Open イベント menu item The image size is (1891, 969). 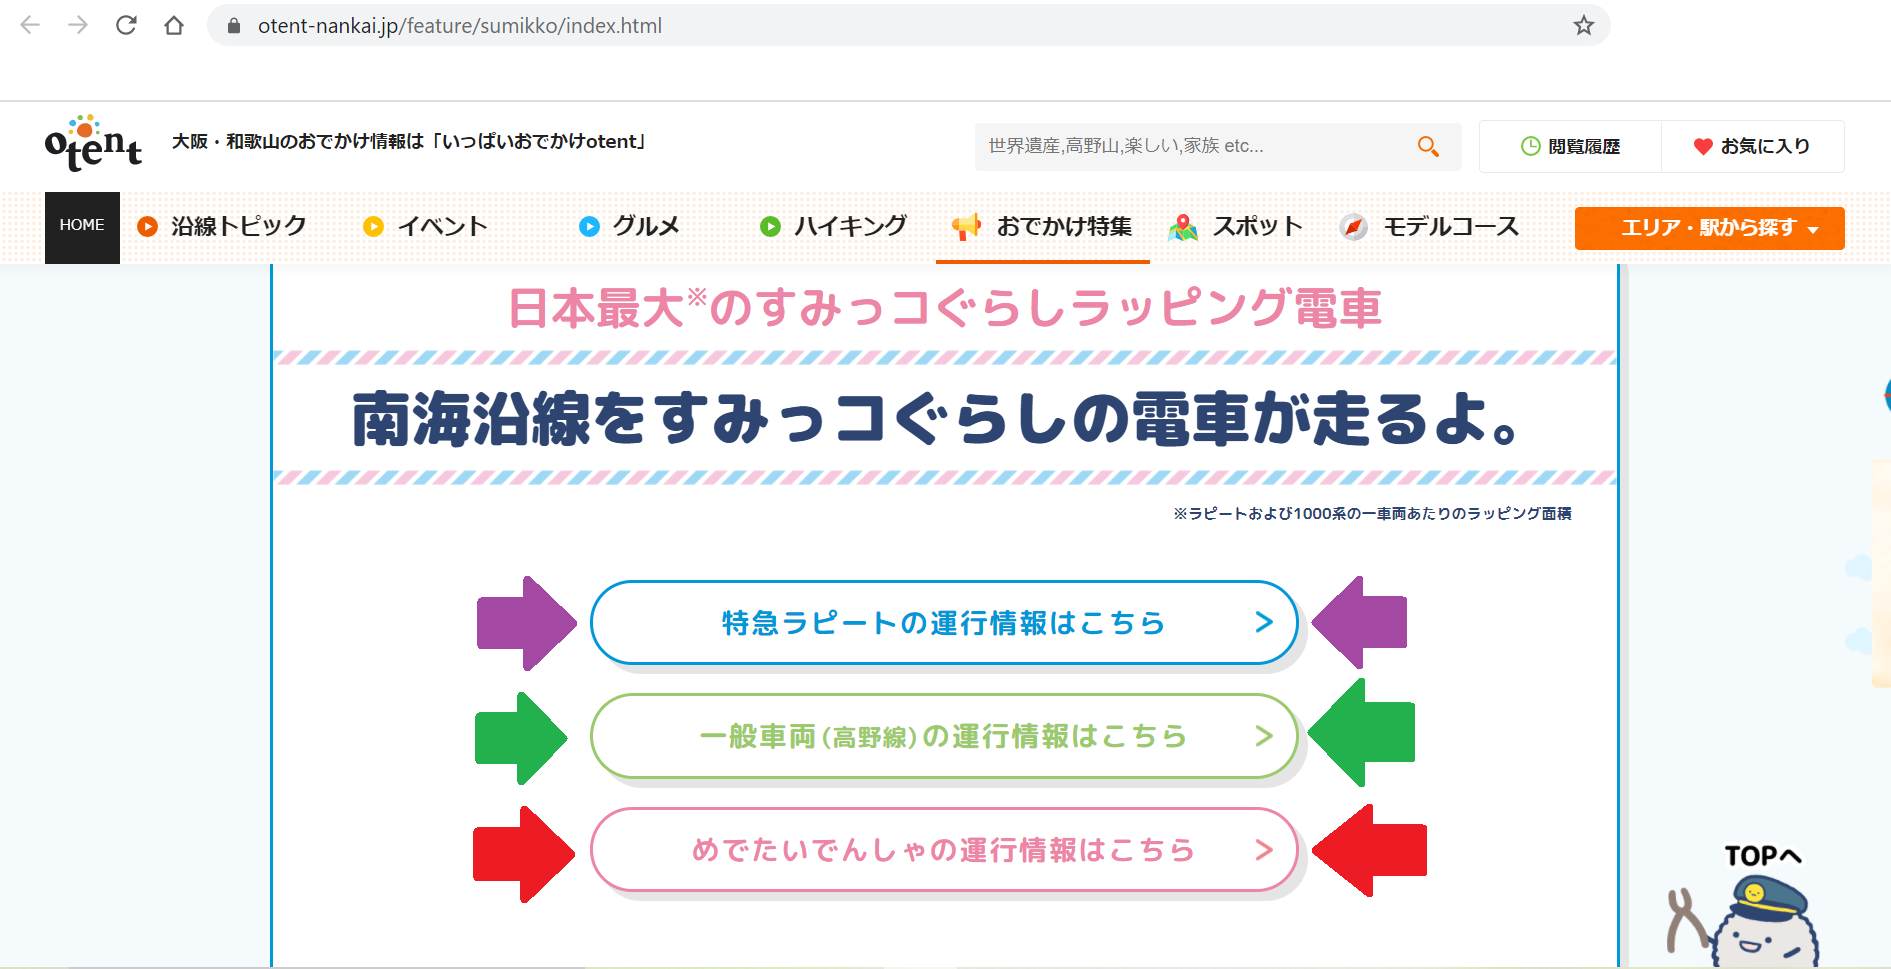pos(425,226)
